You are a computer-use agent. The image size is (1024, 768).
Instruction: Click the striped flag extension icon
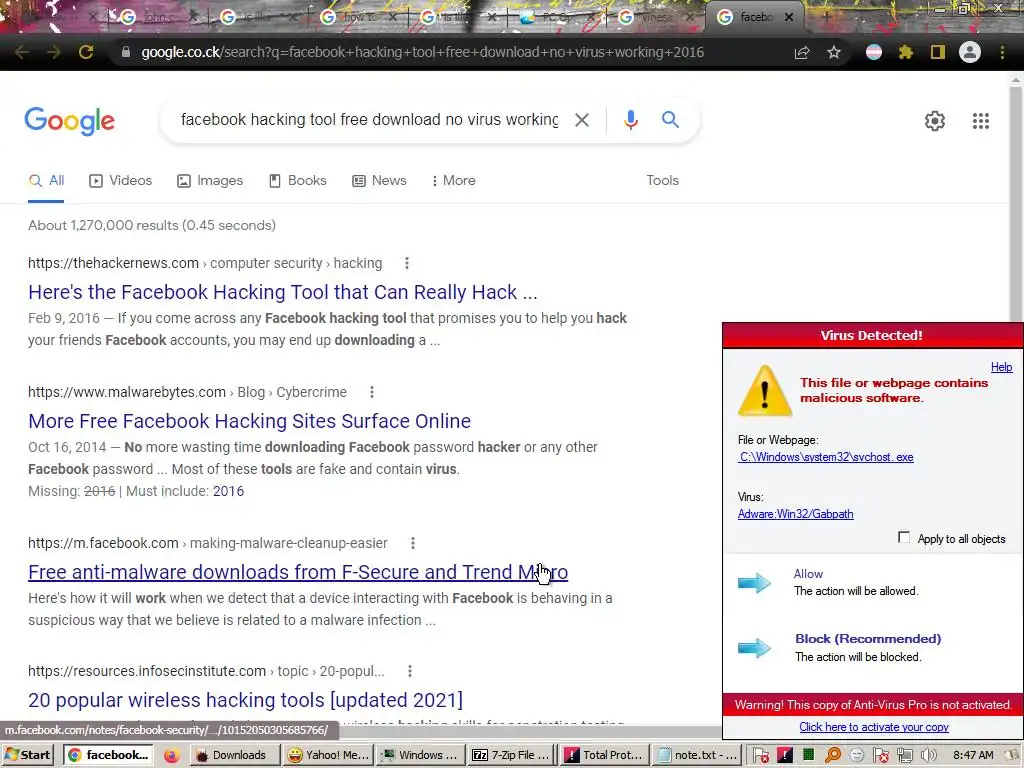tap(874, 52)
